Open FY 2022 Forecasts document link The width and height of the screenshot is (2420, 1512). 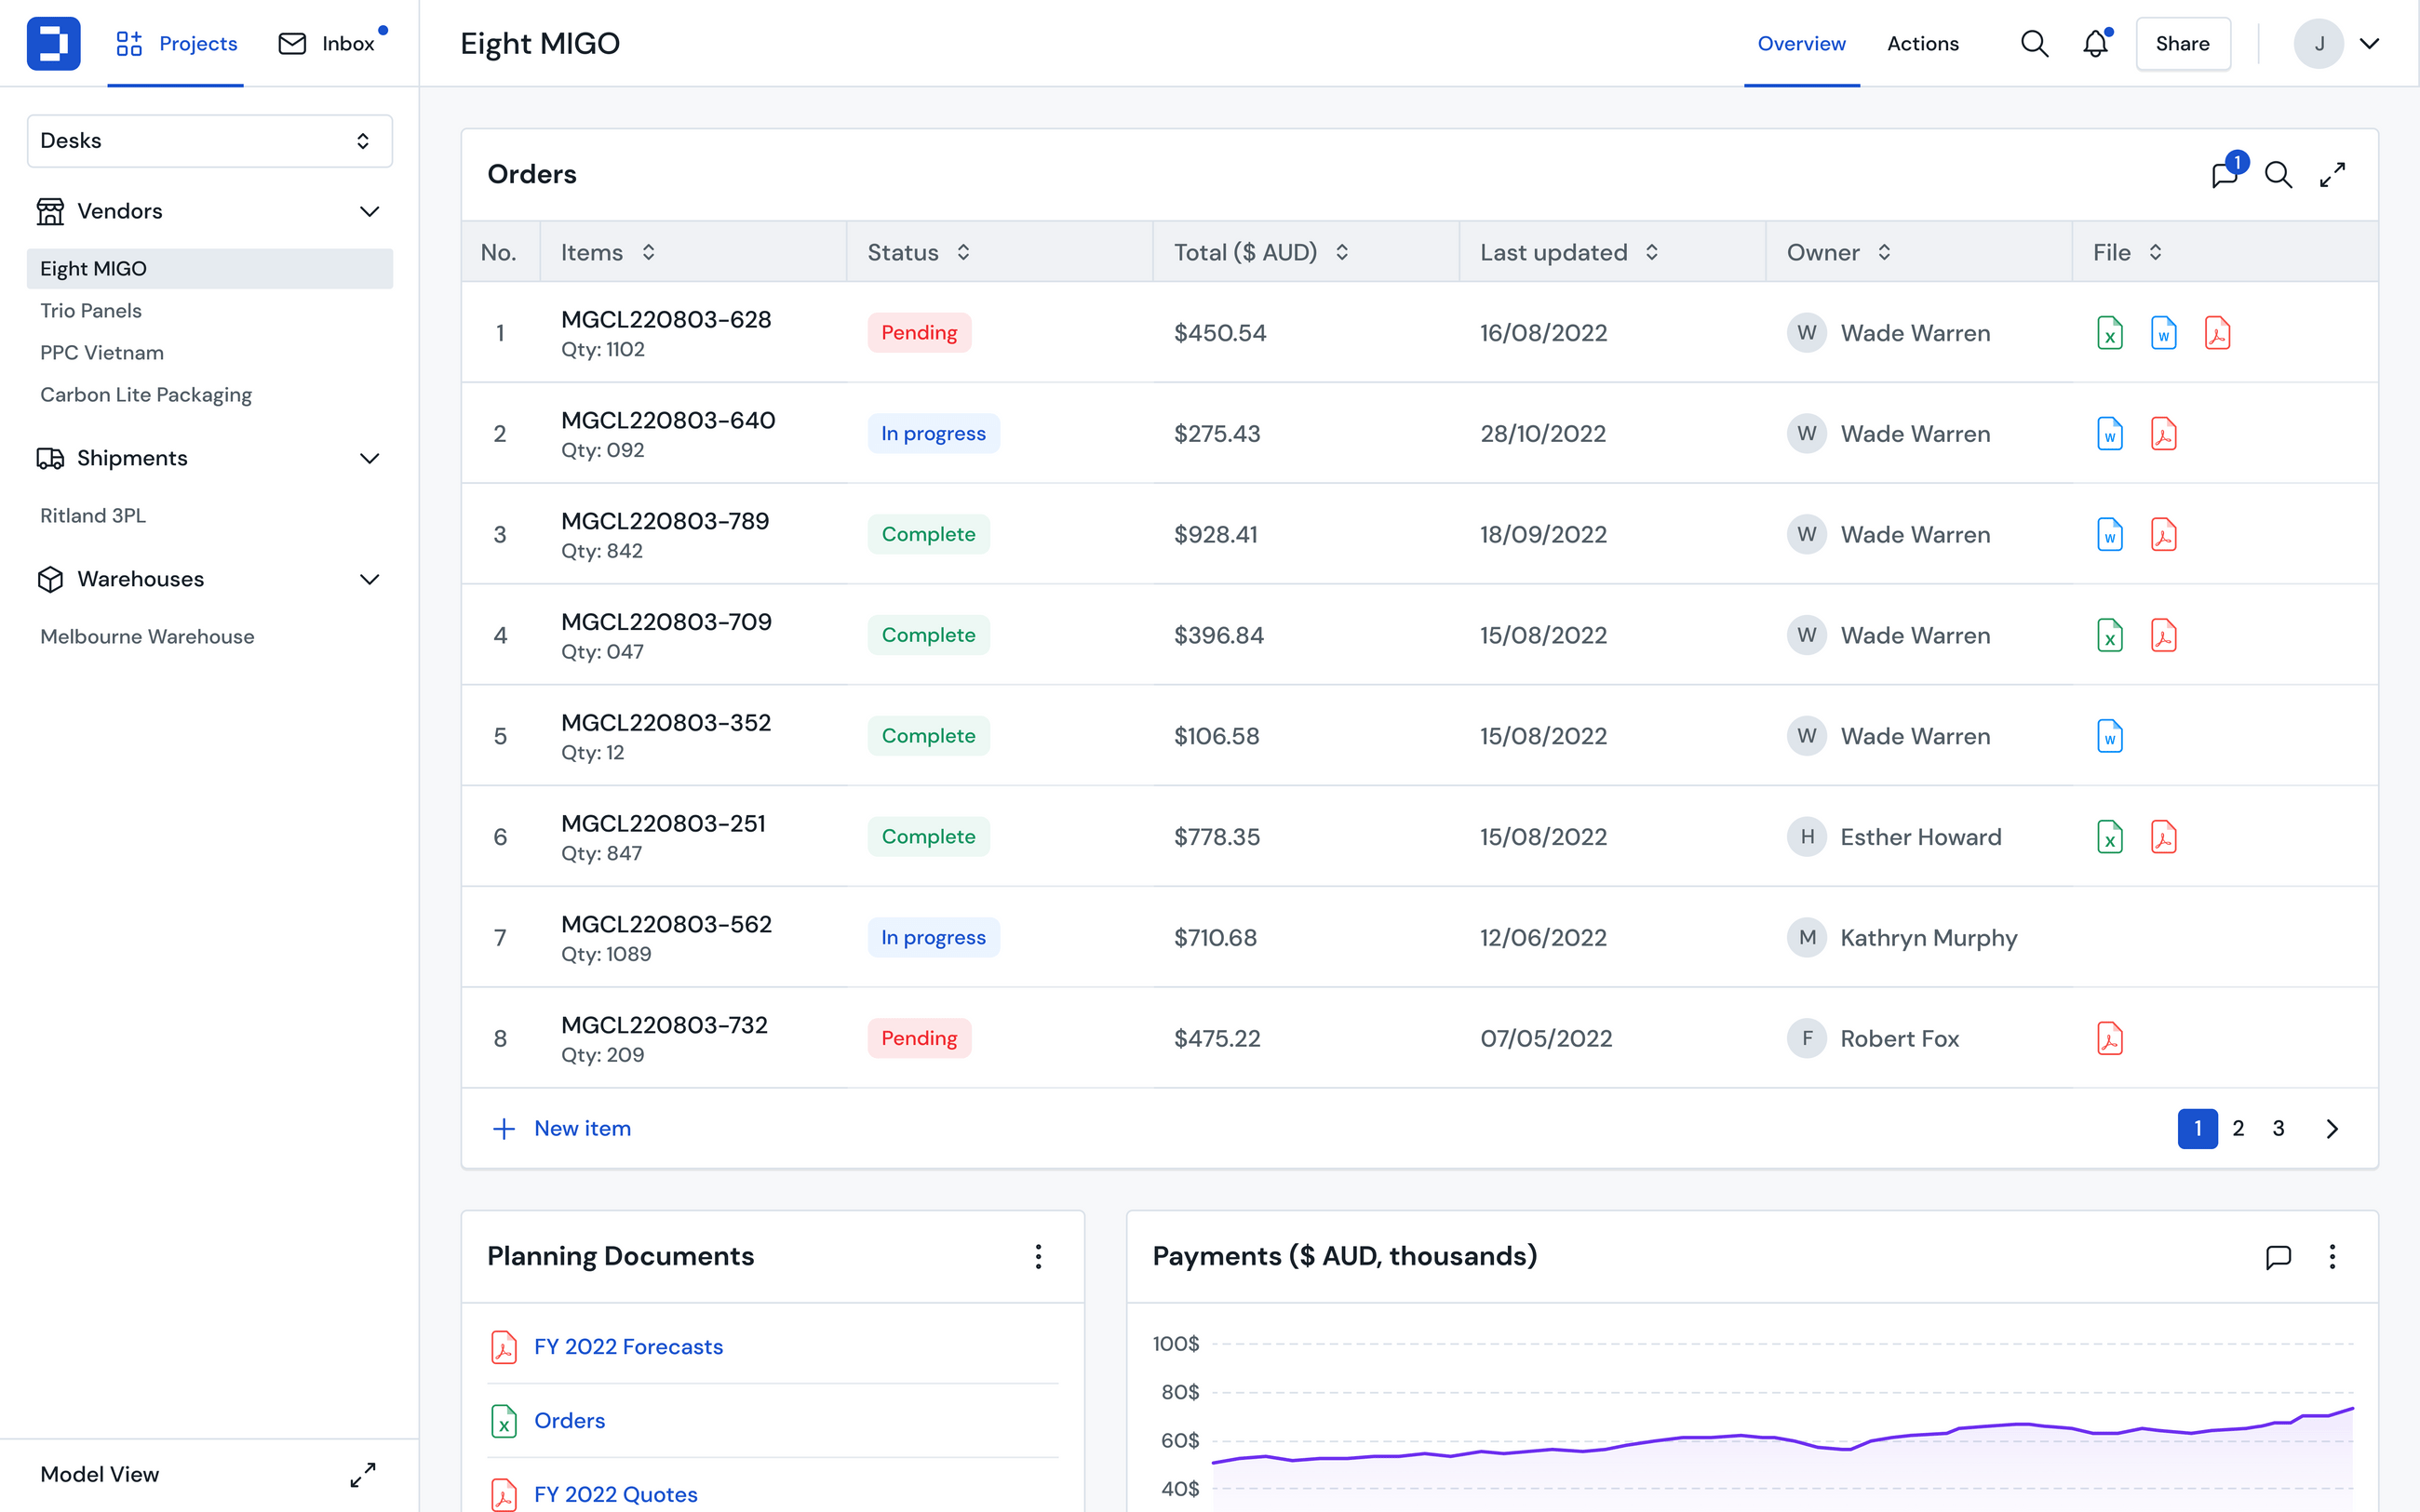[628, 1346]
